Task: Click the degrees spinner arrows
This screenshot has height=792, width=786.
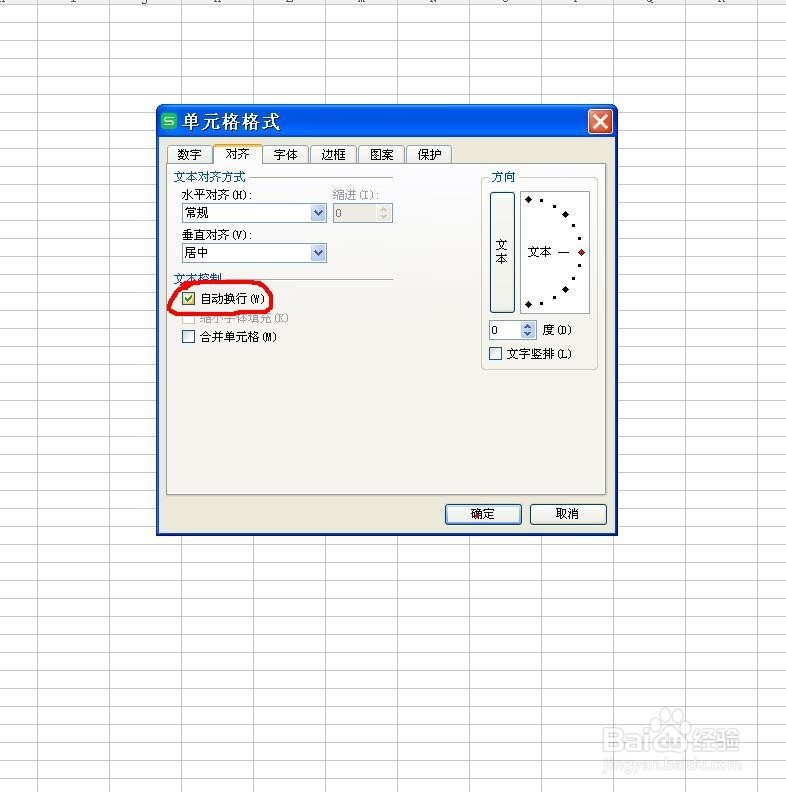Action: click(x=528, y=330)
